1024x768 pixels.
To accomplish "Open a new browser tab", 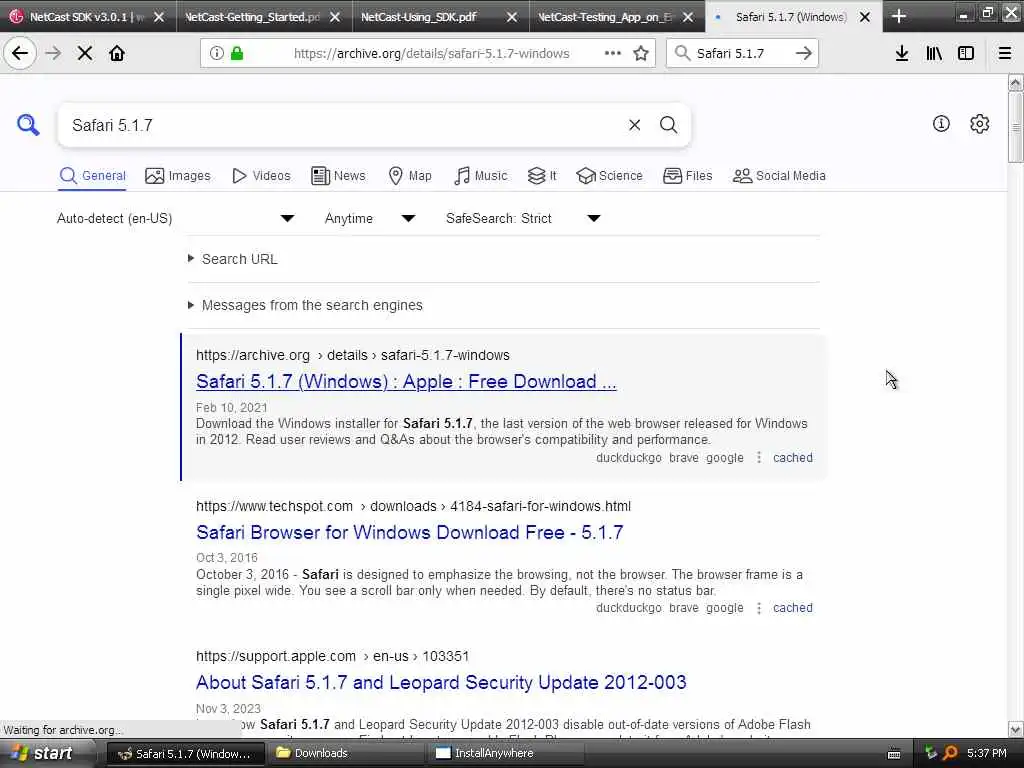I will coord(899,16).
